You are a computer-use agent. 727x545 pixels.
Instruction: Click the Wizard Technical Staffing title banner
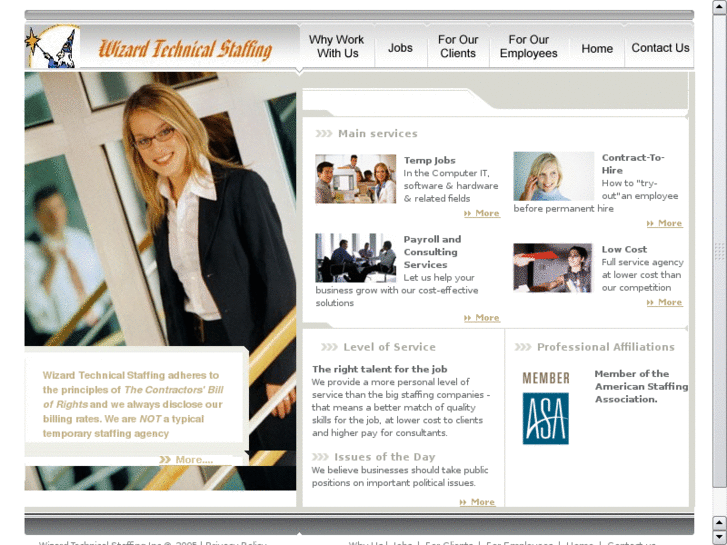pyautogui.click(x=185, y=50)
